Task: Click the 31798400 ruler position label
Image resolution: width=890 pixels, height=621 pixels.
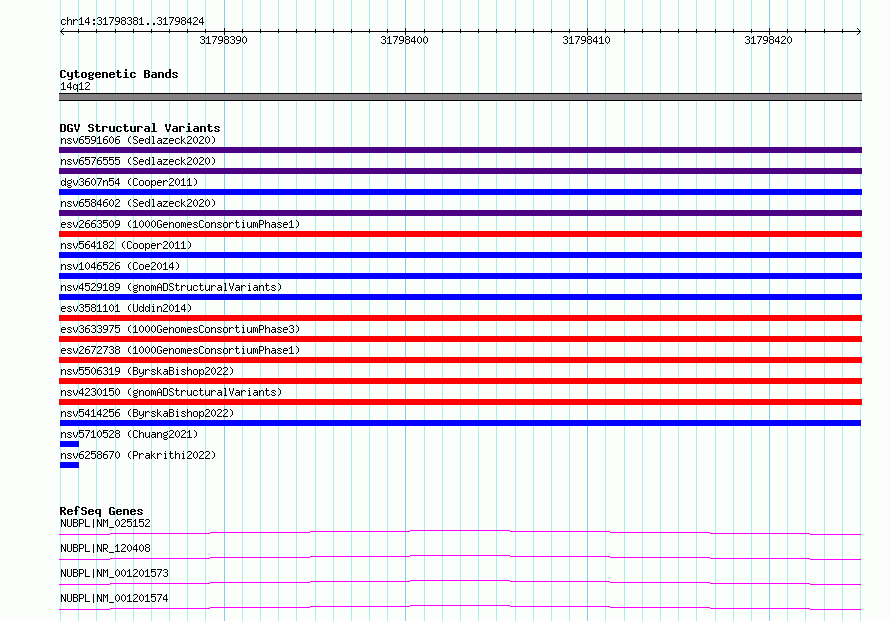Action: tap(405, 40)
